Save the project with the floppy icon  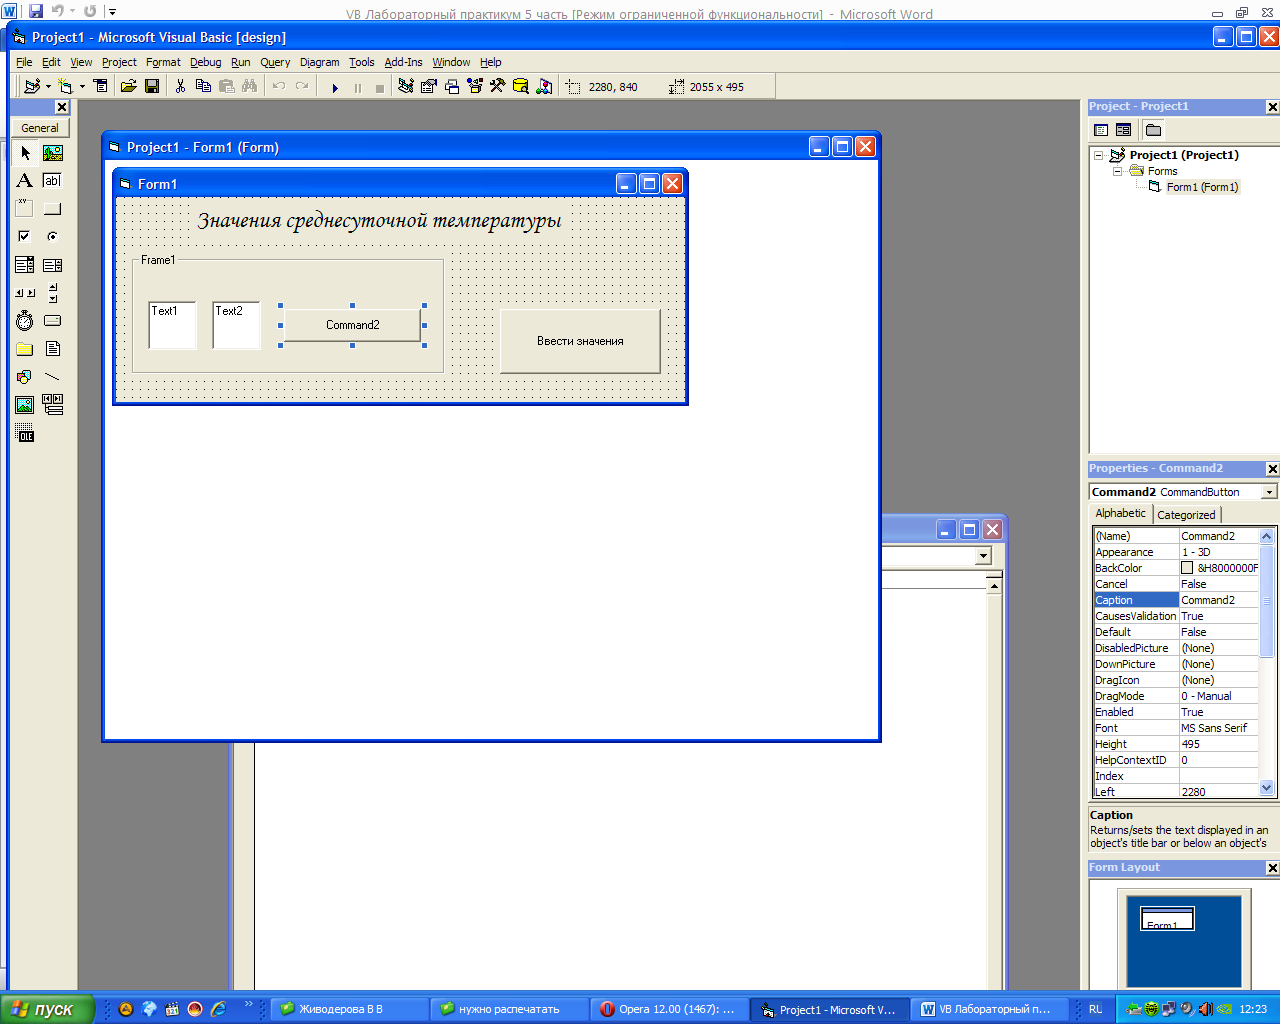tap(152, 87)
